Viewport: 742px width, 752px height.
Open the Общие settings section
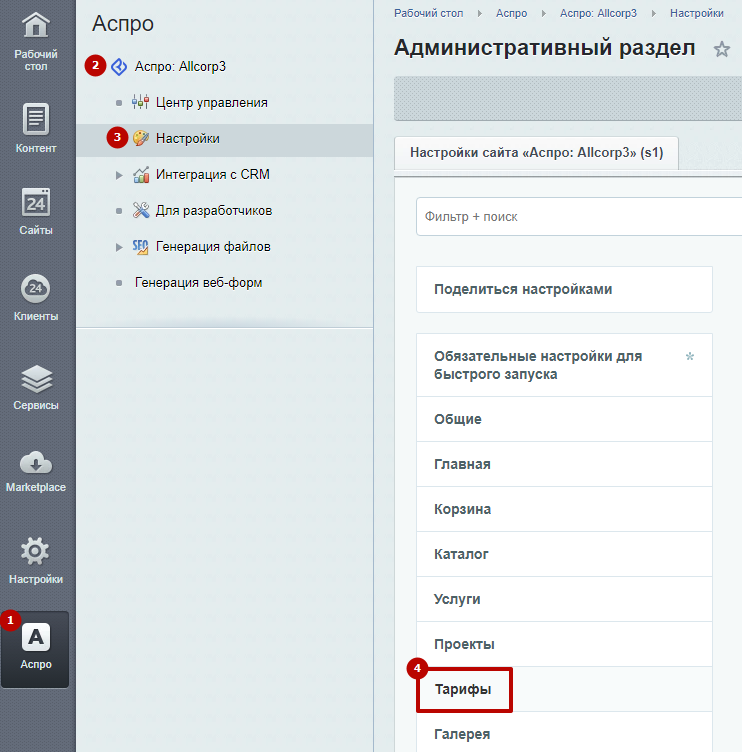564,419
